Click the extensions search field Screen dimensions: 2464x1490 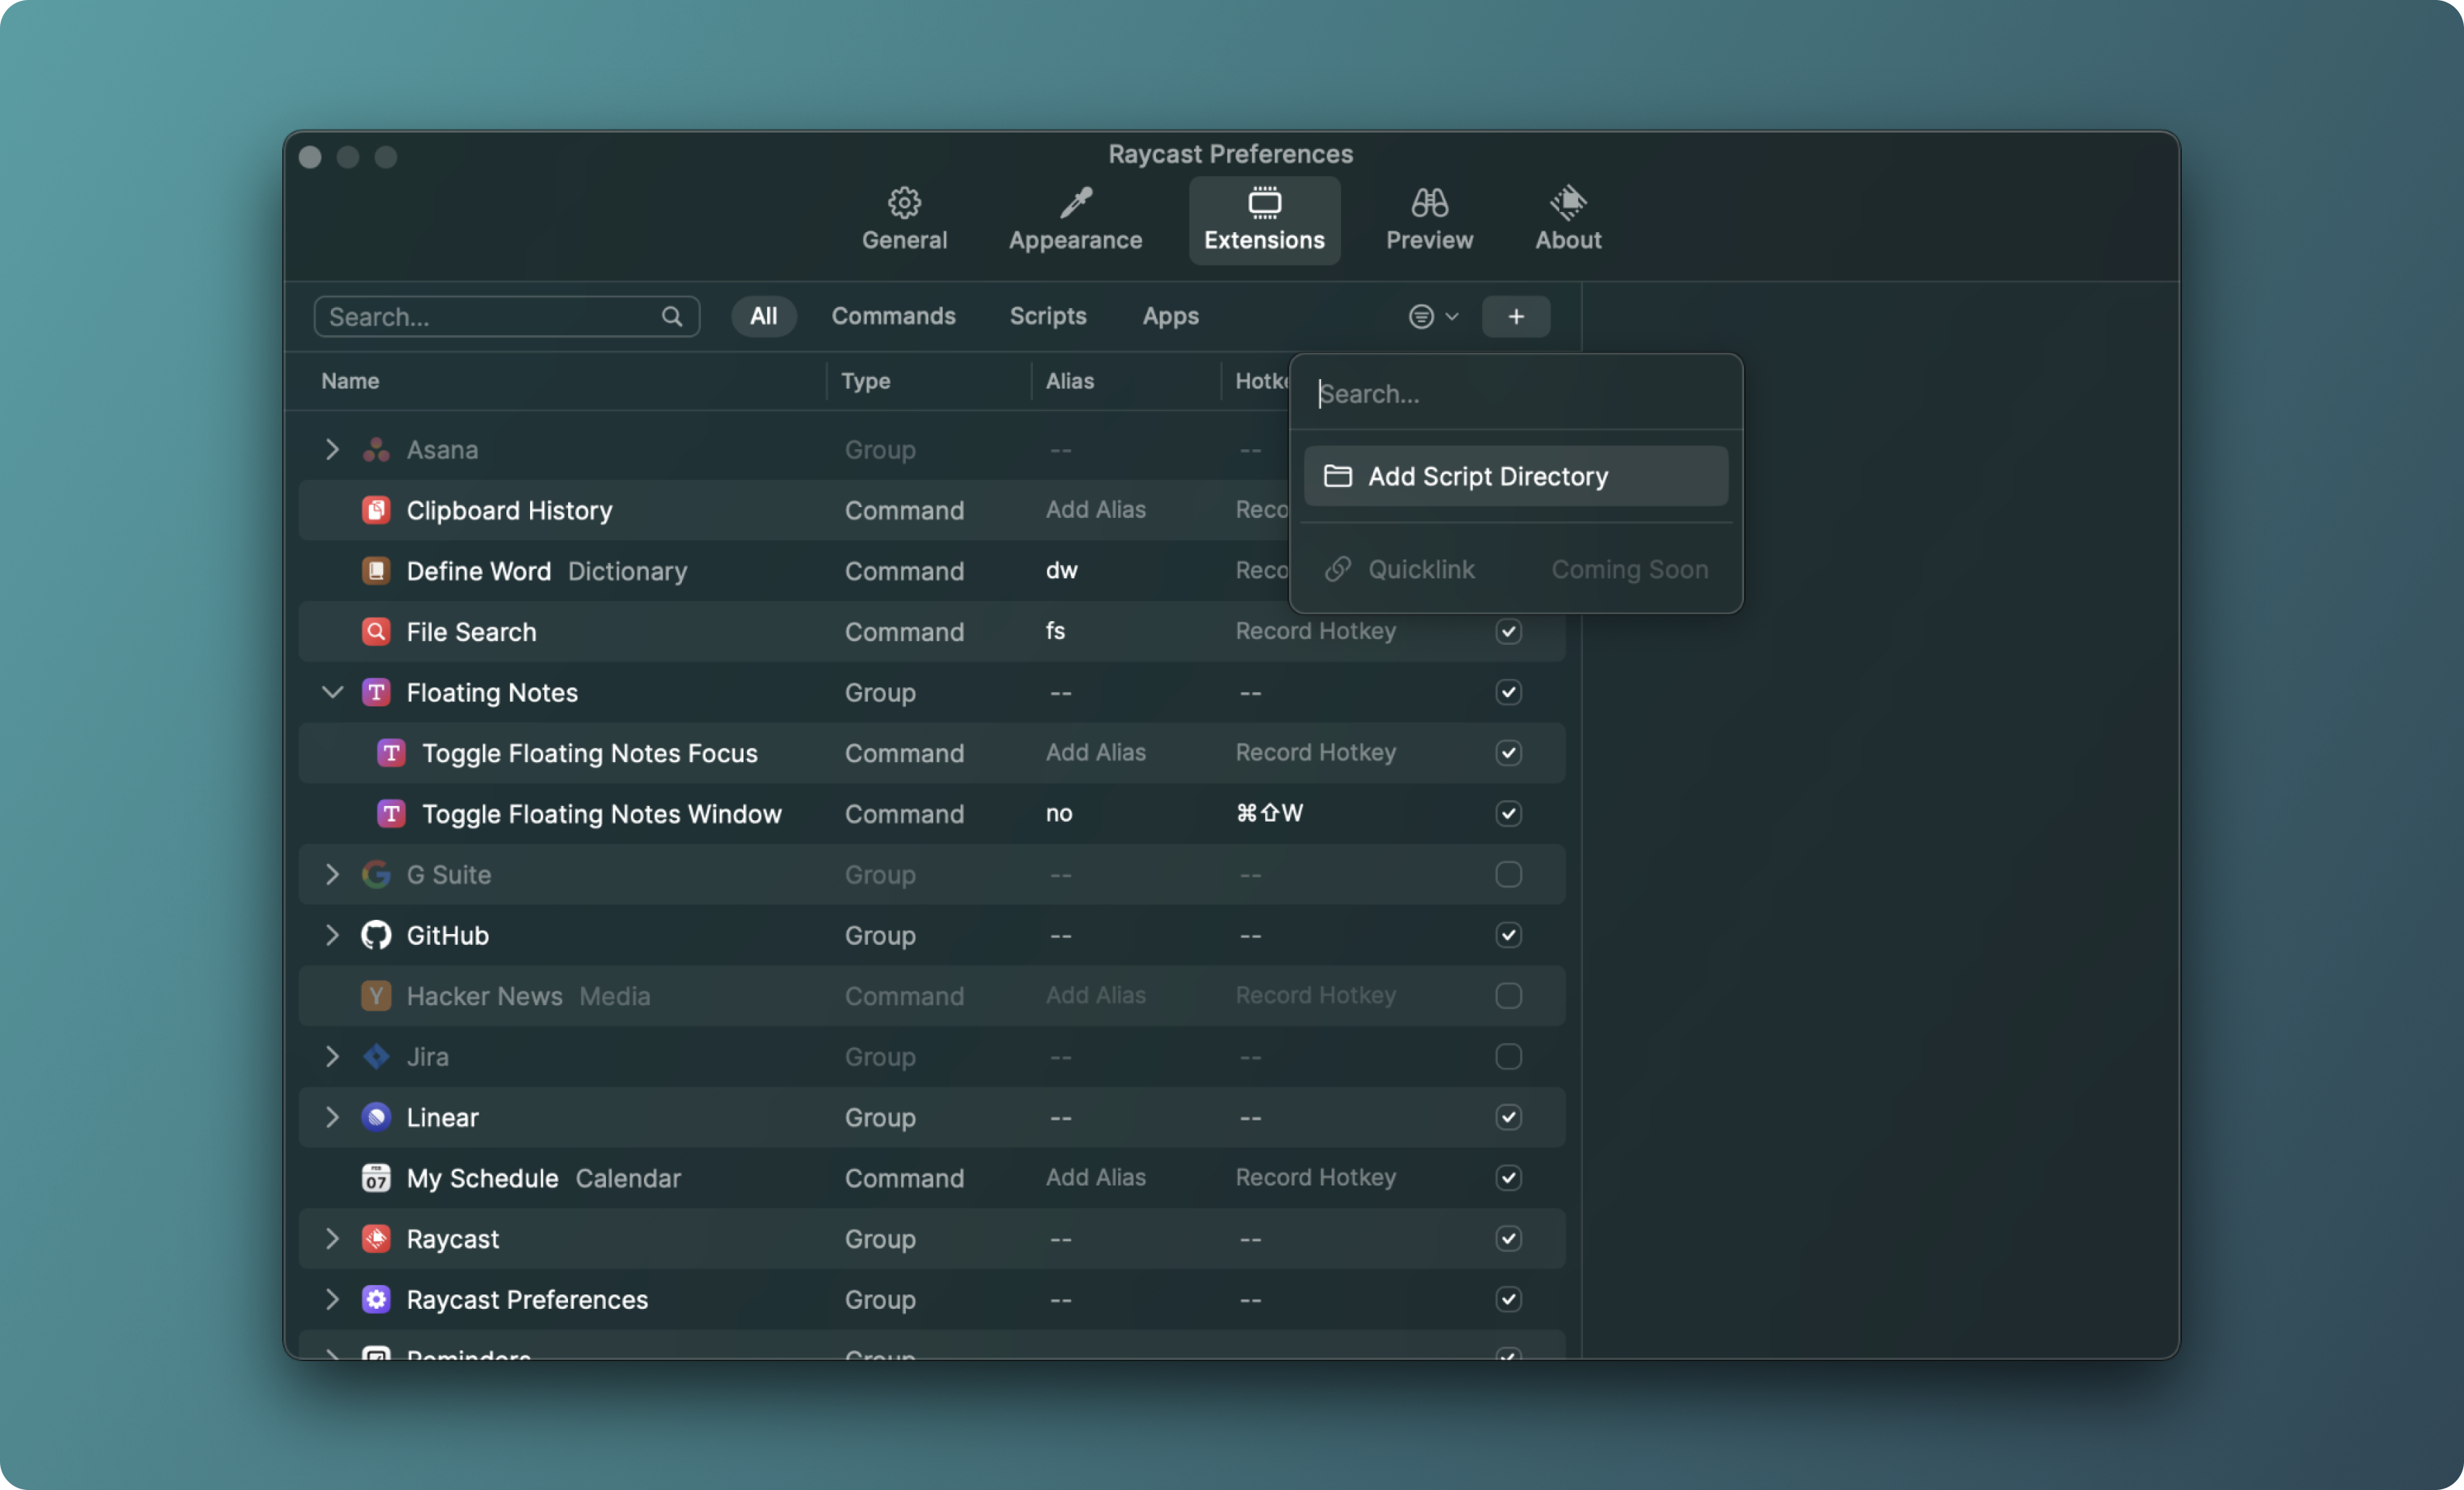coord(490,317)
